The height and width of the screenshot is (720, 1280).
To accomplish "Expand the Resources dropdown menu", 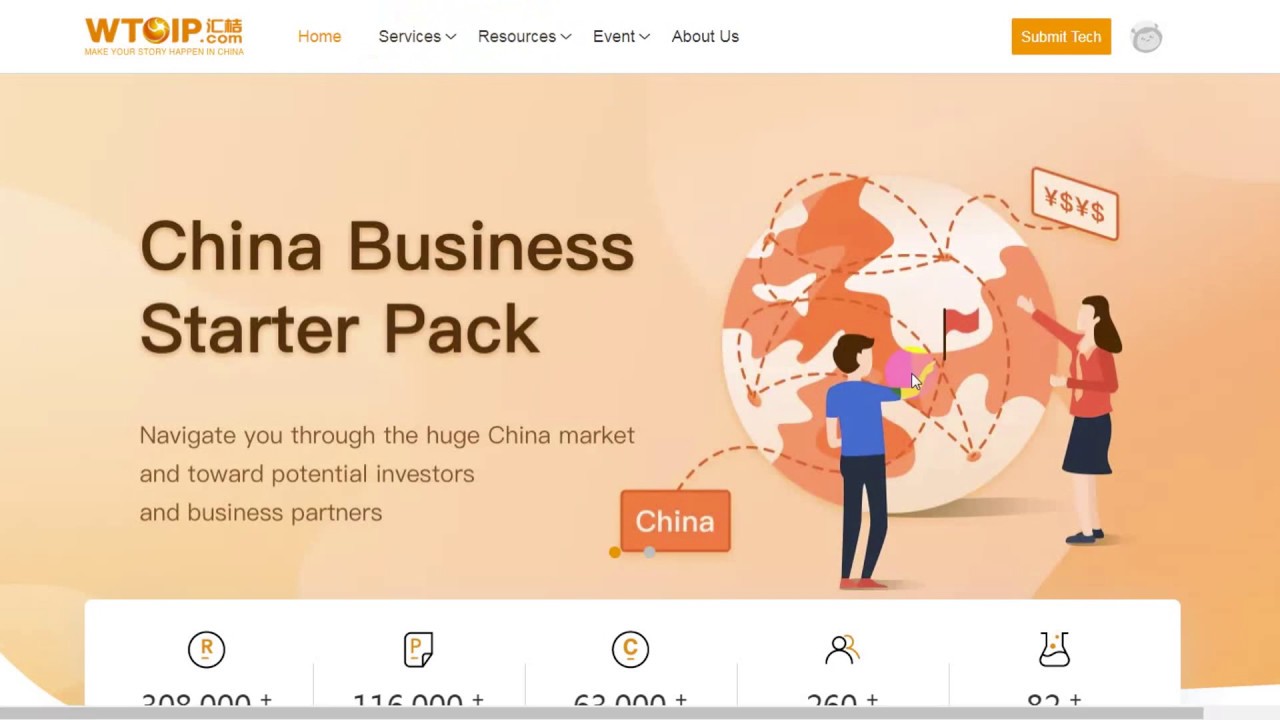I will click(524, 36).
